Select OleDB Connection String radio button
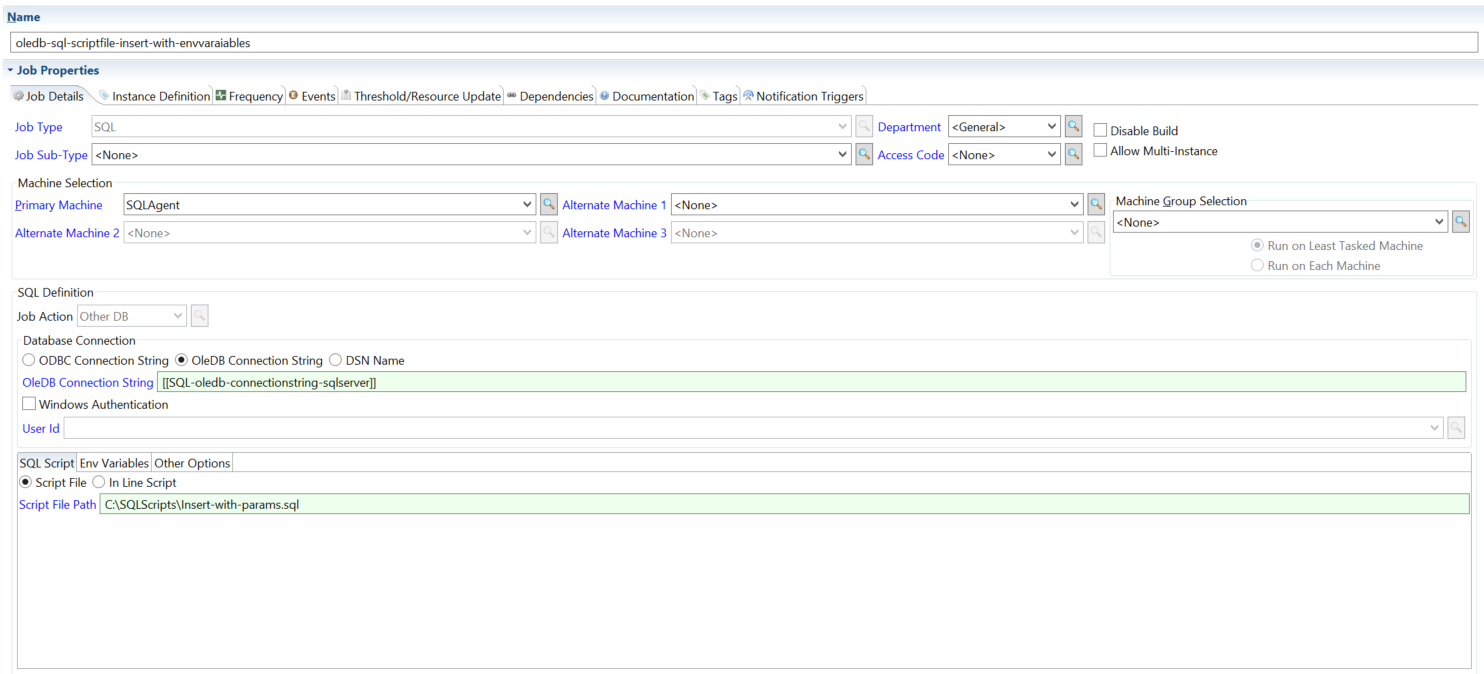This screenshot has width=1484, height=674. [181, 360]
